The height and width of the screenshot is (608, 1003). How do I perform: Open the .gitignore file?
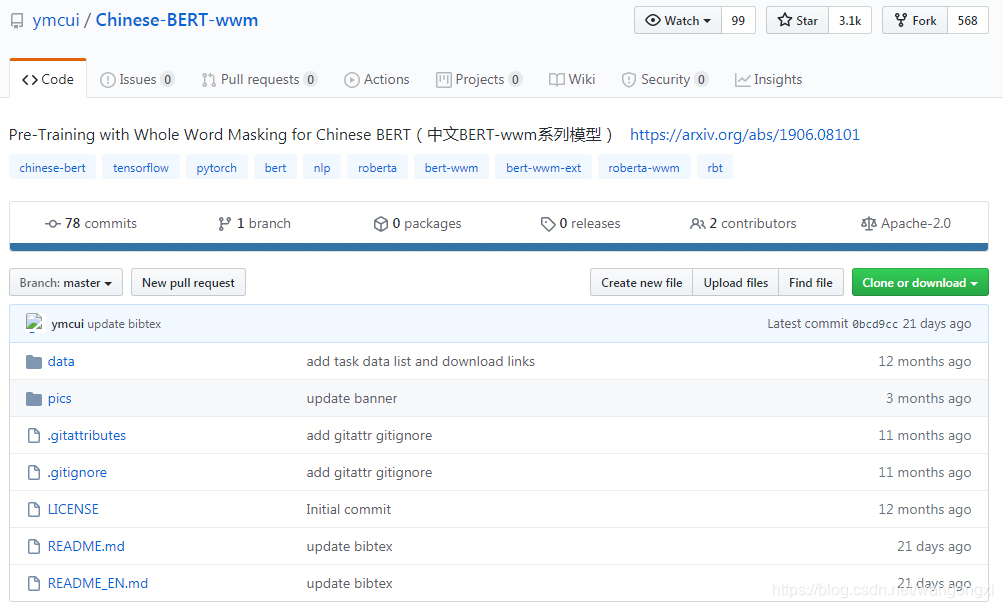coord(77,472)
